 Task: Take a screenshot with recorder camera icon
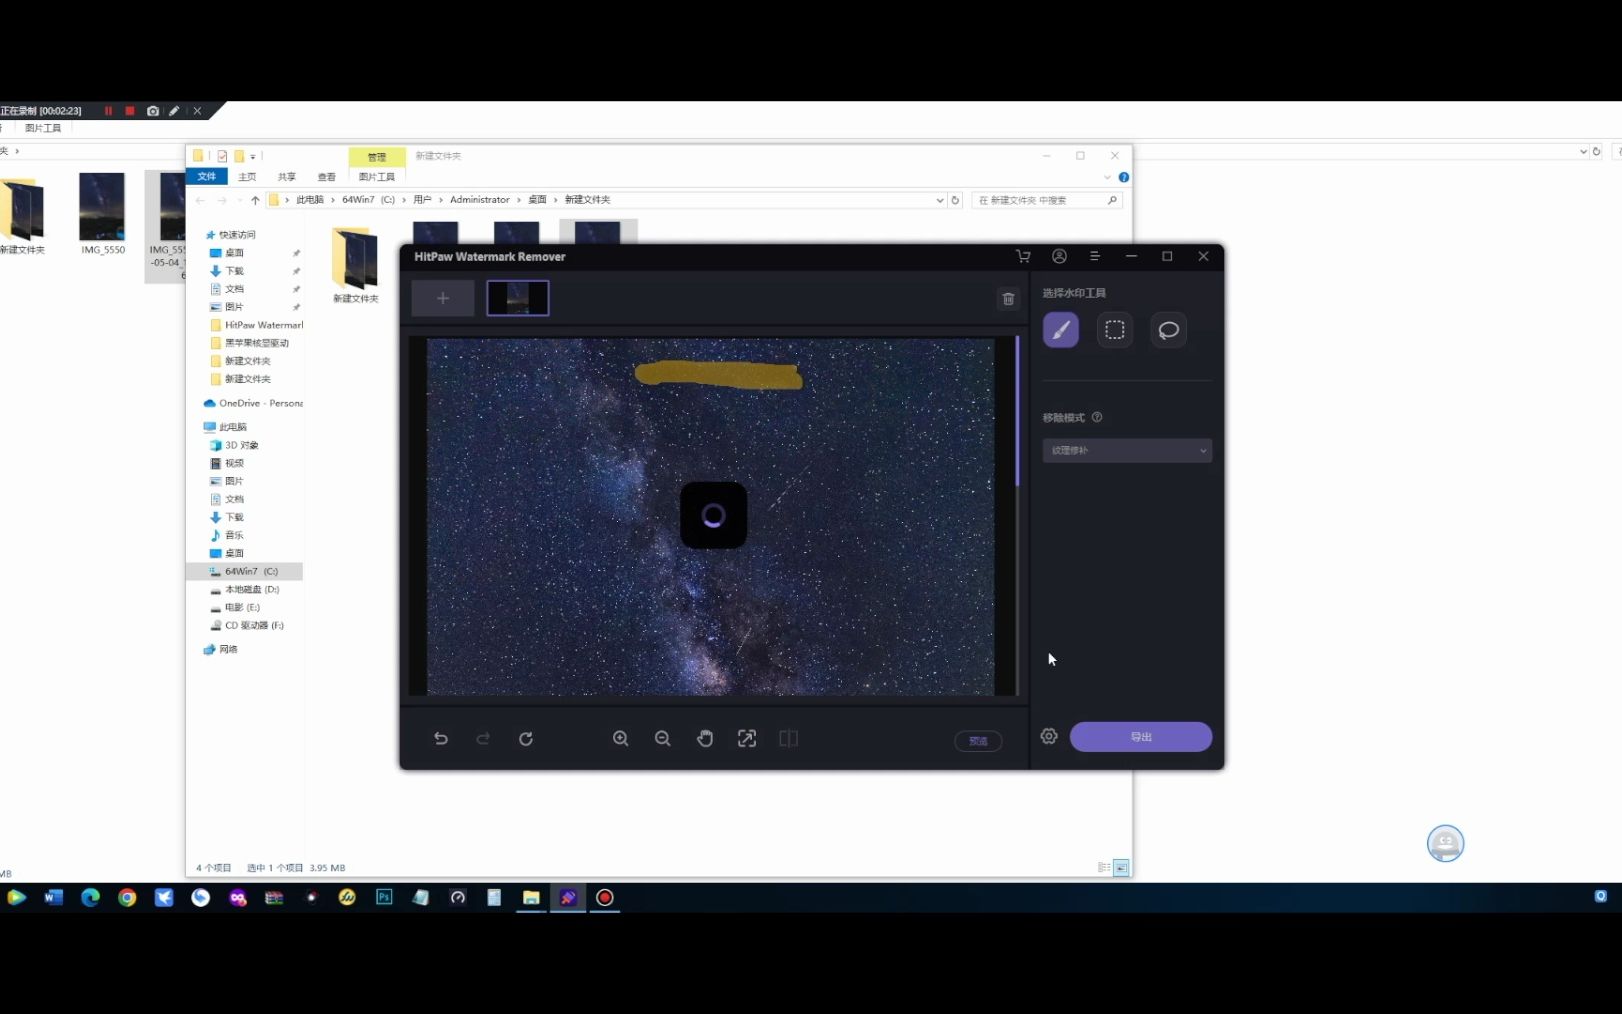[153, 111]
